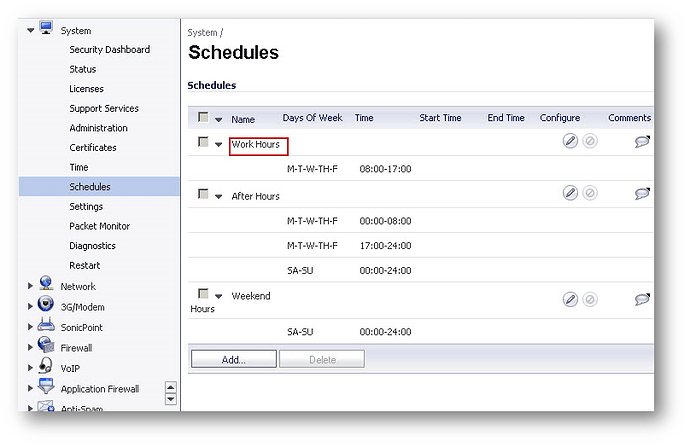Click the SonicPoint icon in sidebar
Viewport: 690px width, 447px height.
coord(46,327)
